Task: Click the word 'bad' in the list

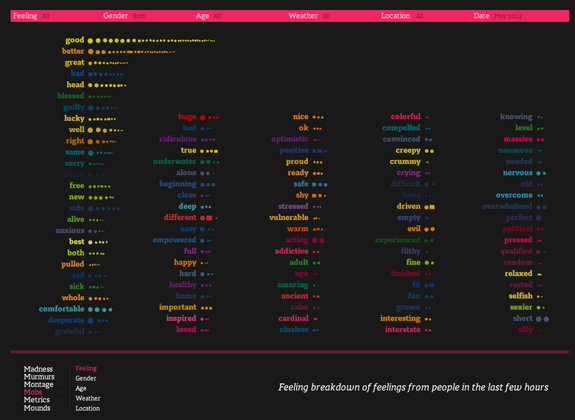Action: coord(77,73)
